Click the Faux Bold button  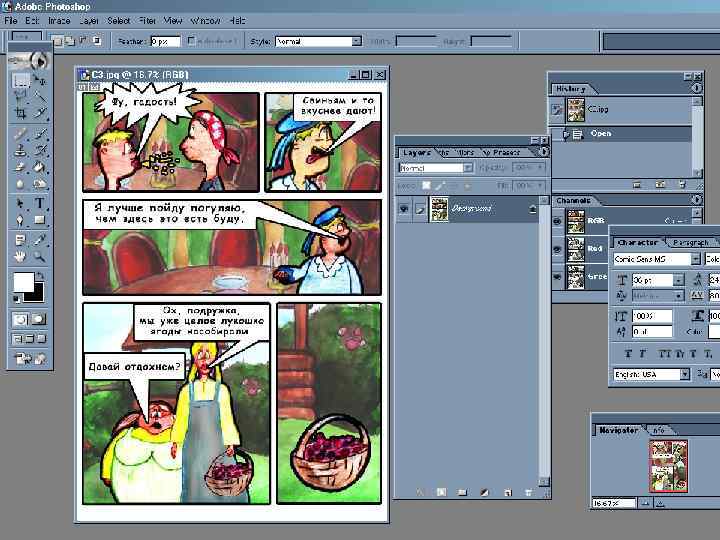(x=628, y=354)
